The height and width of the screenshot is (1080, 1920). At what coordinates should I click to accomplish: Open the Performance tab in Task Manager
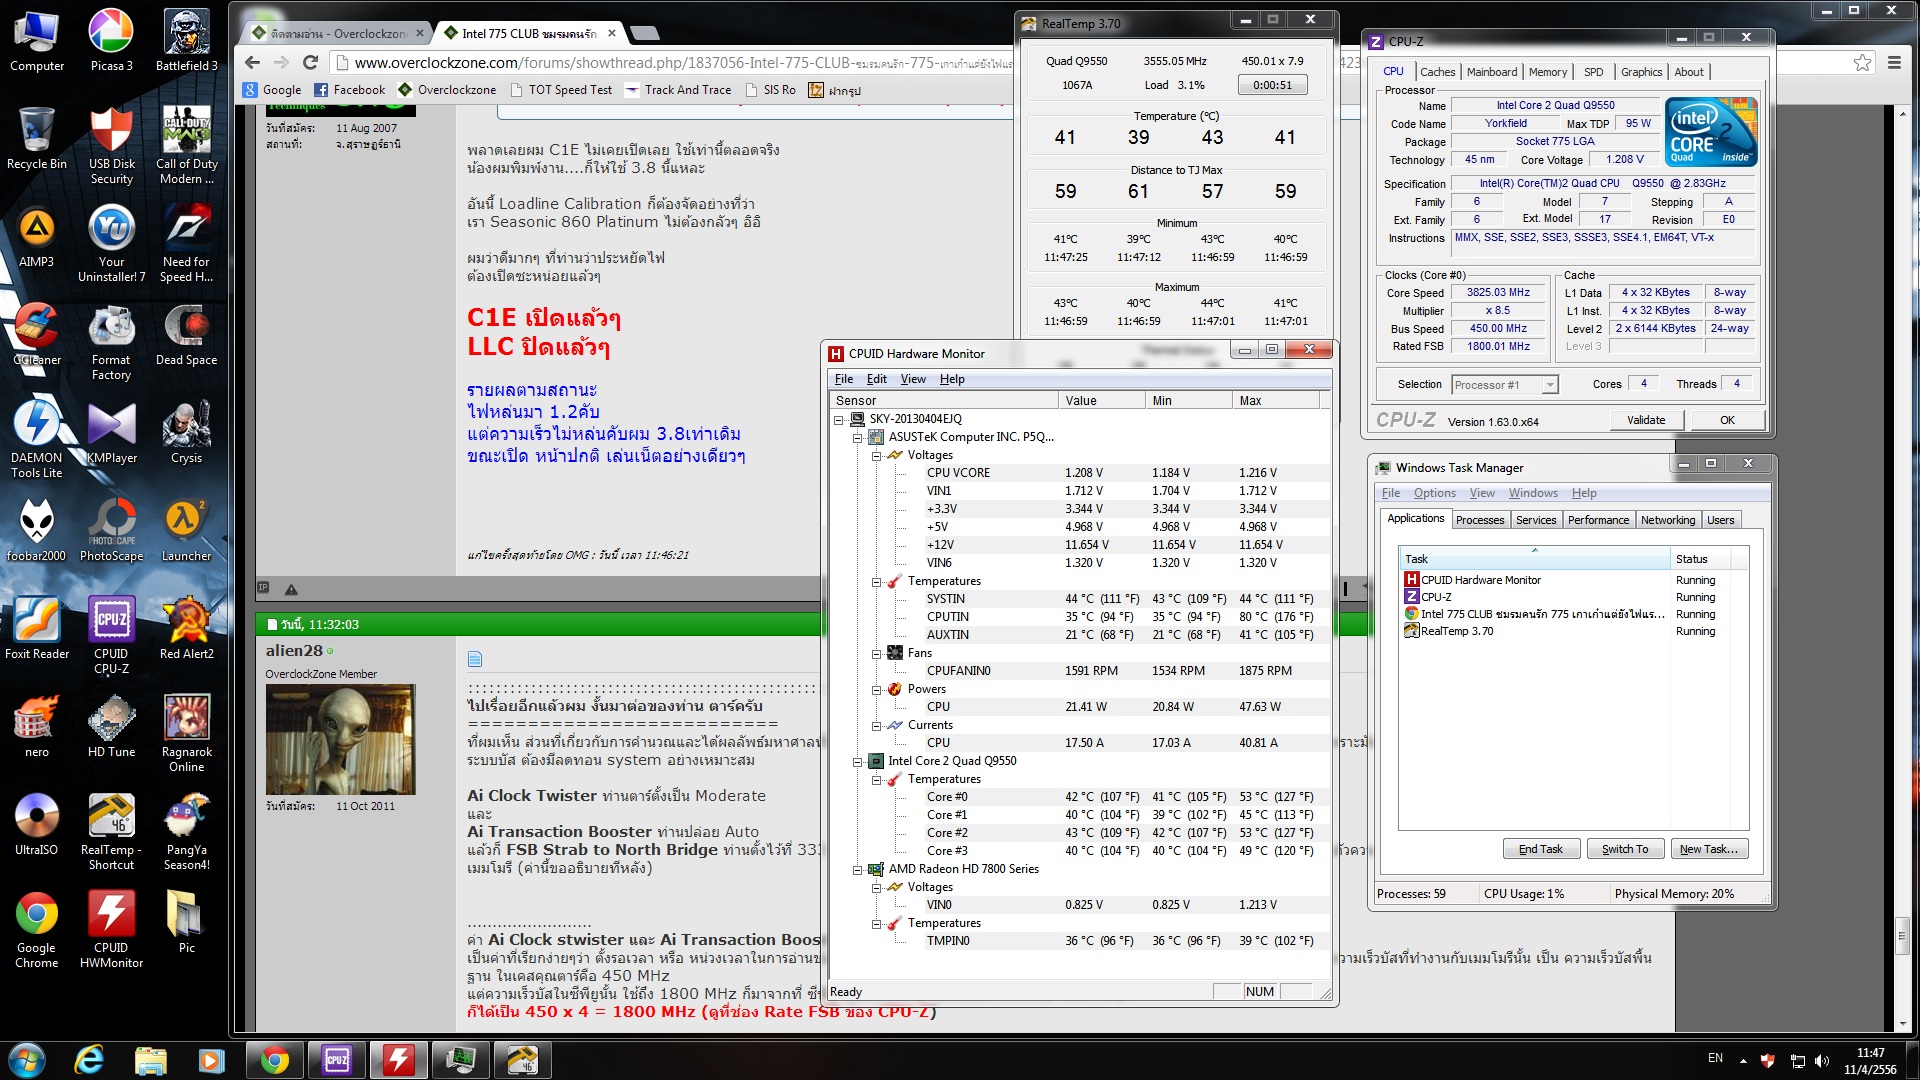coord(1597,520)
